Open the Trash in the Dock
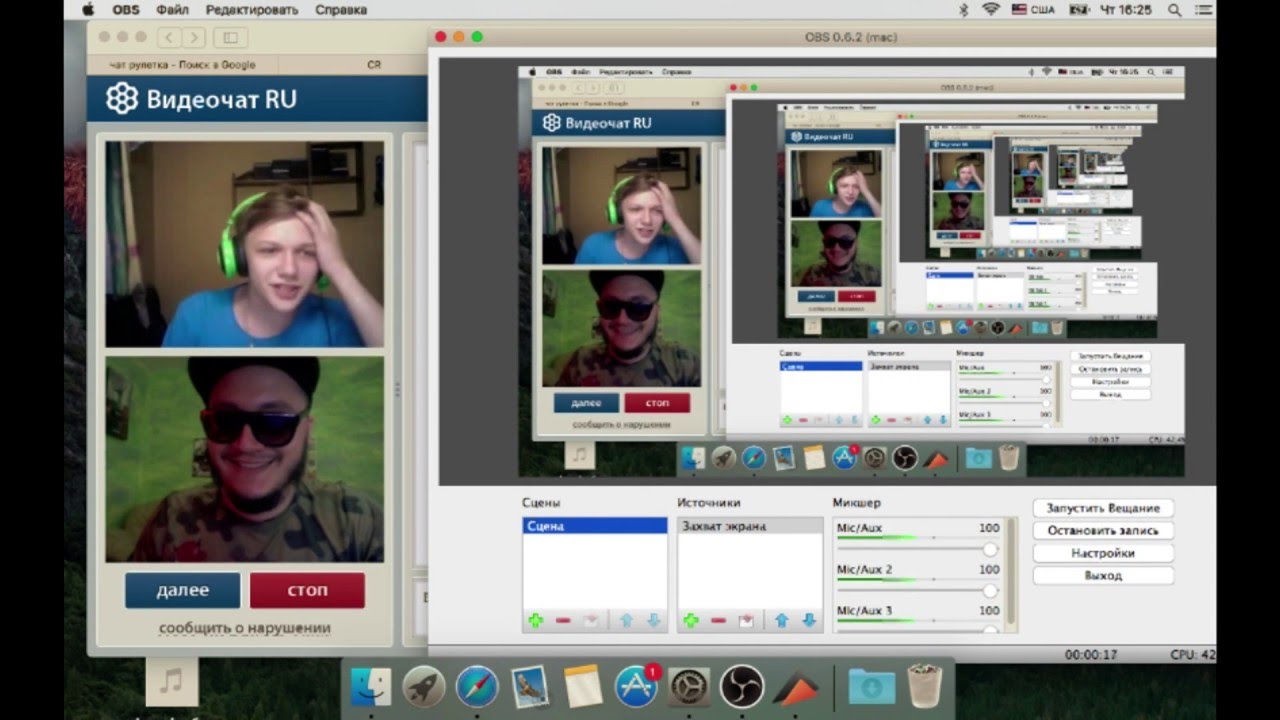This screenshot has width=1280, height=720. 925,687
